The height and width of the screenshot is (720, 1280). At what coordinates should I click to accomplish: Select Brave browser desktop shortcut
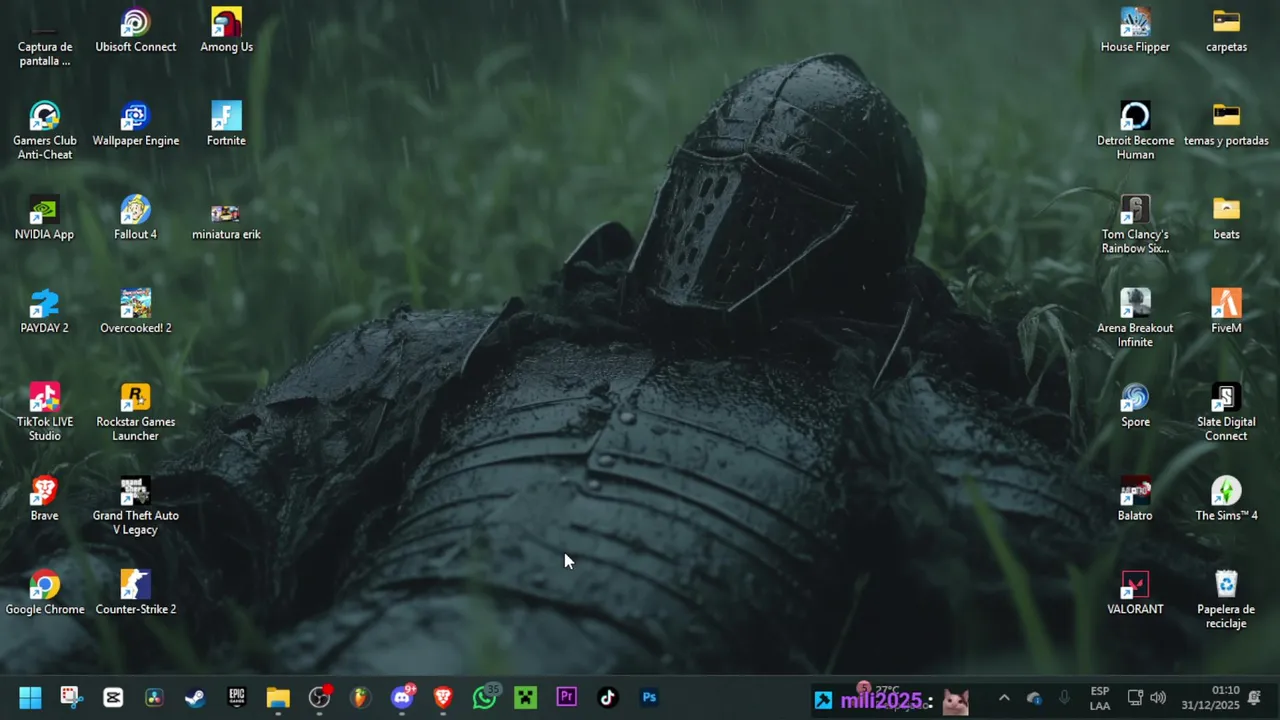click(44, 499)
